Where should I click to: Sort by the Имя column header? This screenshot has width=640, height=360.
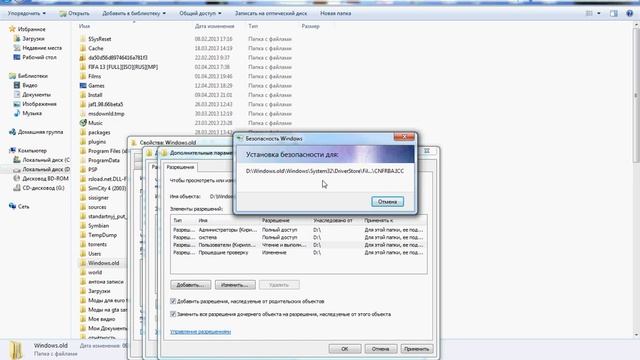click(84, 26)
